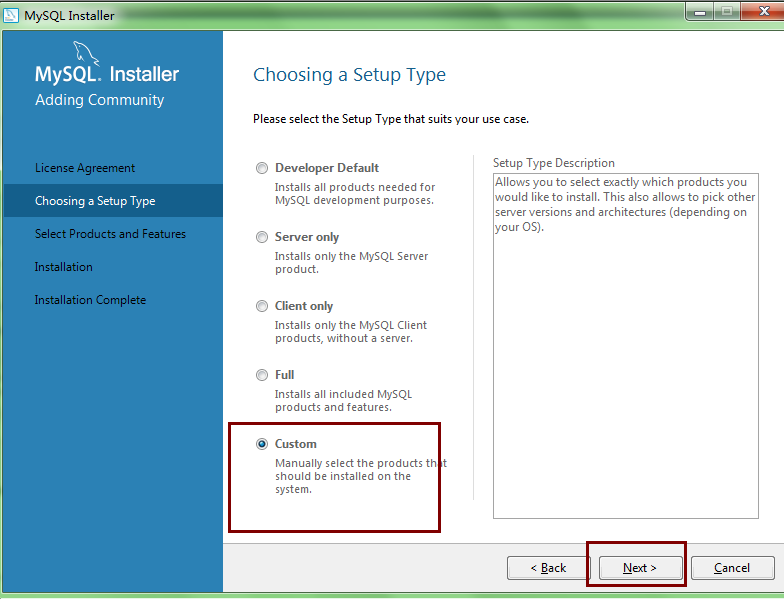Click 'Please select the Setup Type' instruction text
The height and width of the screenshot is (599, 784).
pyautogui.click(x=391, y=119)
